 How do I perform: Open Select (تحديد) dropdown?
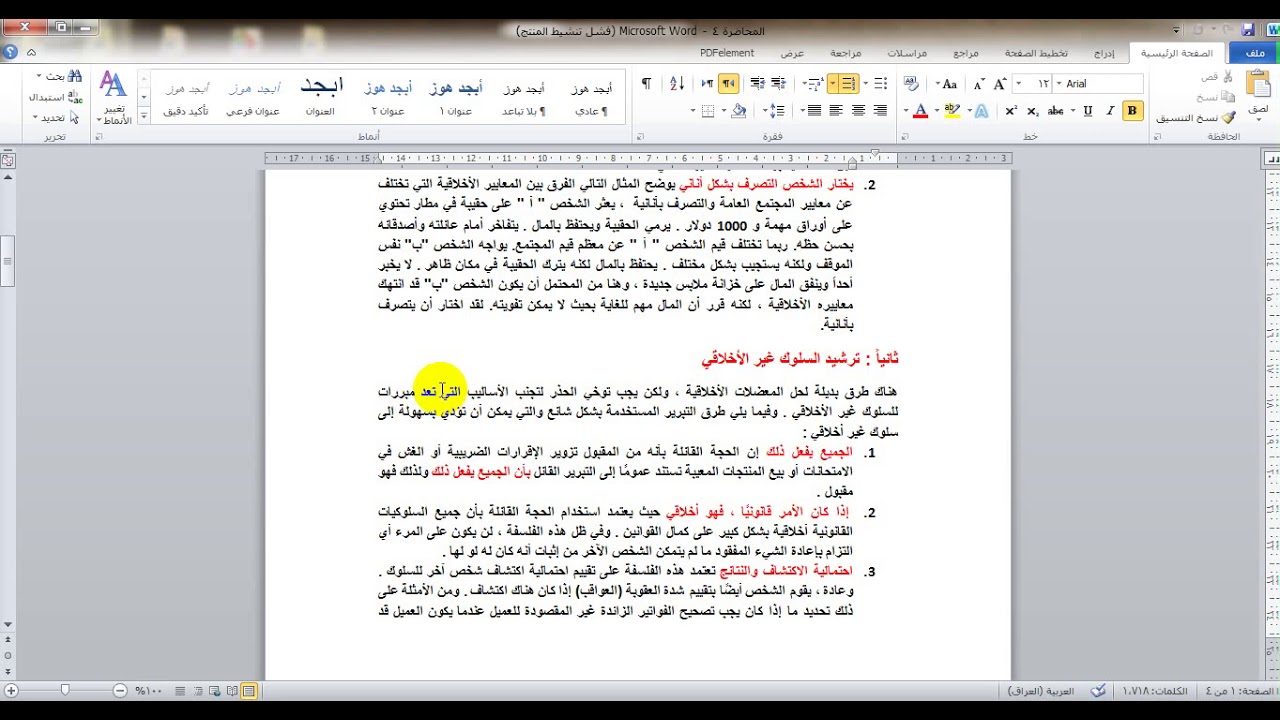(x=50, y=117)
